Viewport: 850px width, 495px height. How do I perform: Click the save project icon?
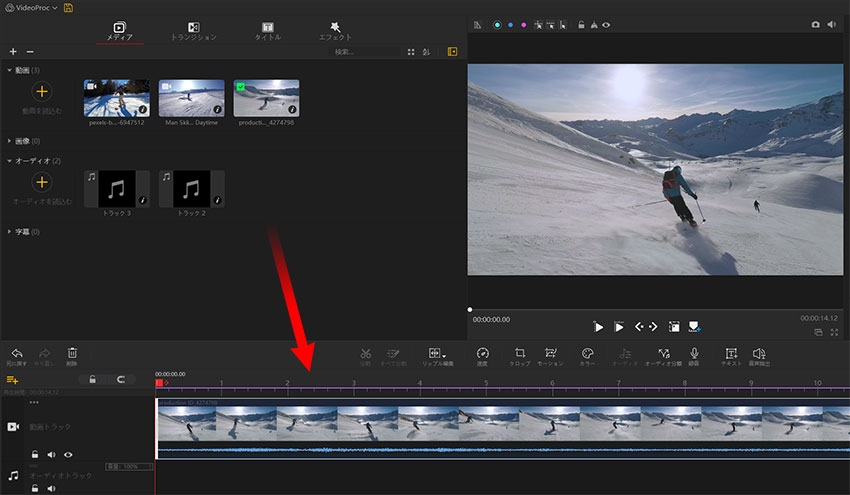[x=68, y=8]
